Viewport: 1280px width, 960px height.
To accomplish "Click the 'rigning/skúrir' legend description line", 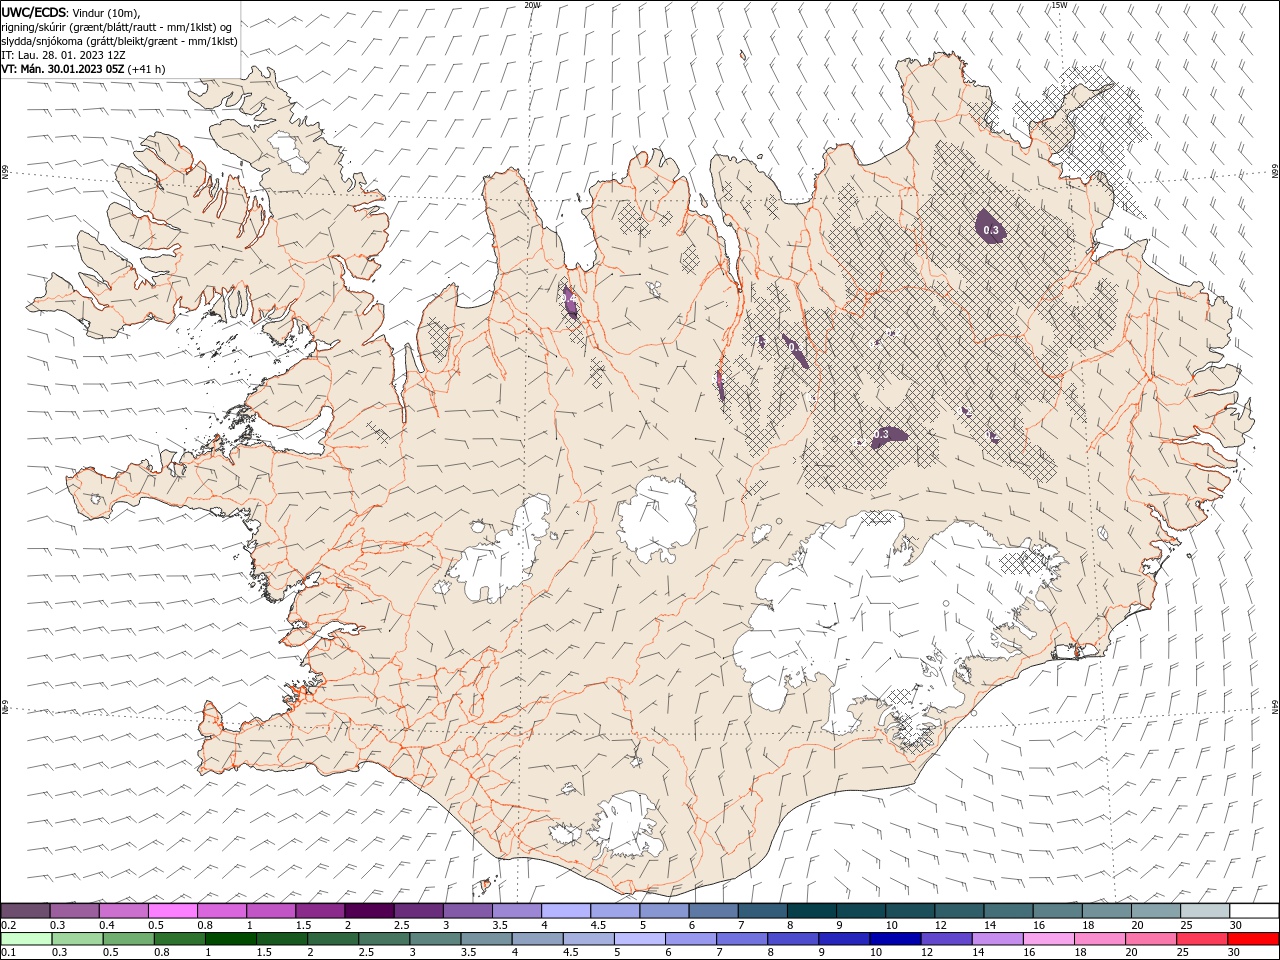I will coord(115,27).
